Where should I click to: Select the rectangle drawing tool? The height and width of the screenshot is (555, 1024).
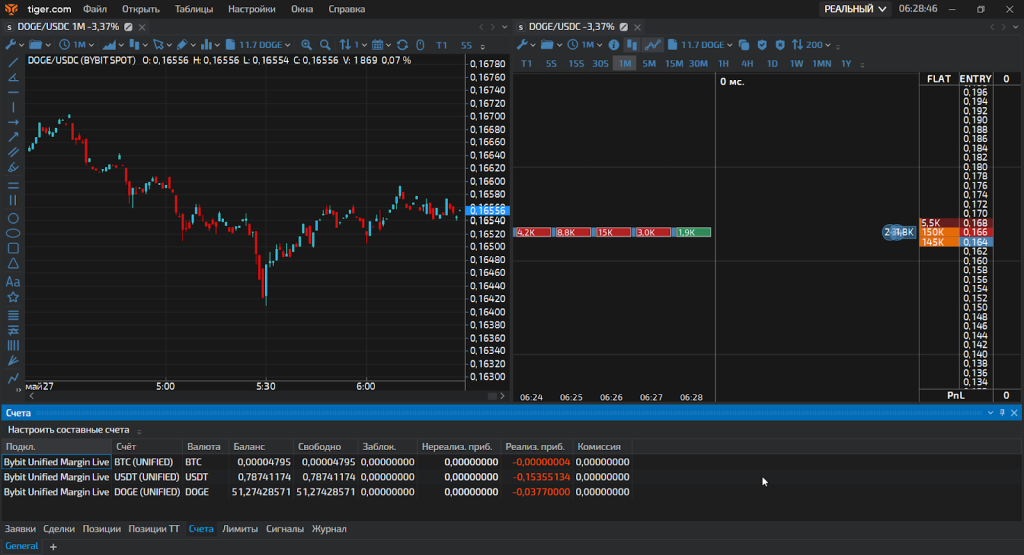(x=13, y=249)
